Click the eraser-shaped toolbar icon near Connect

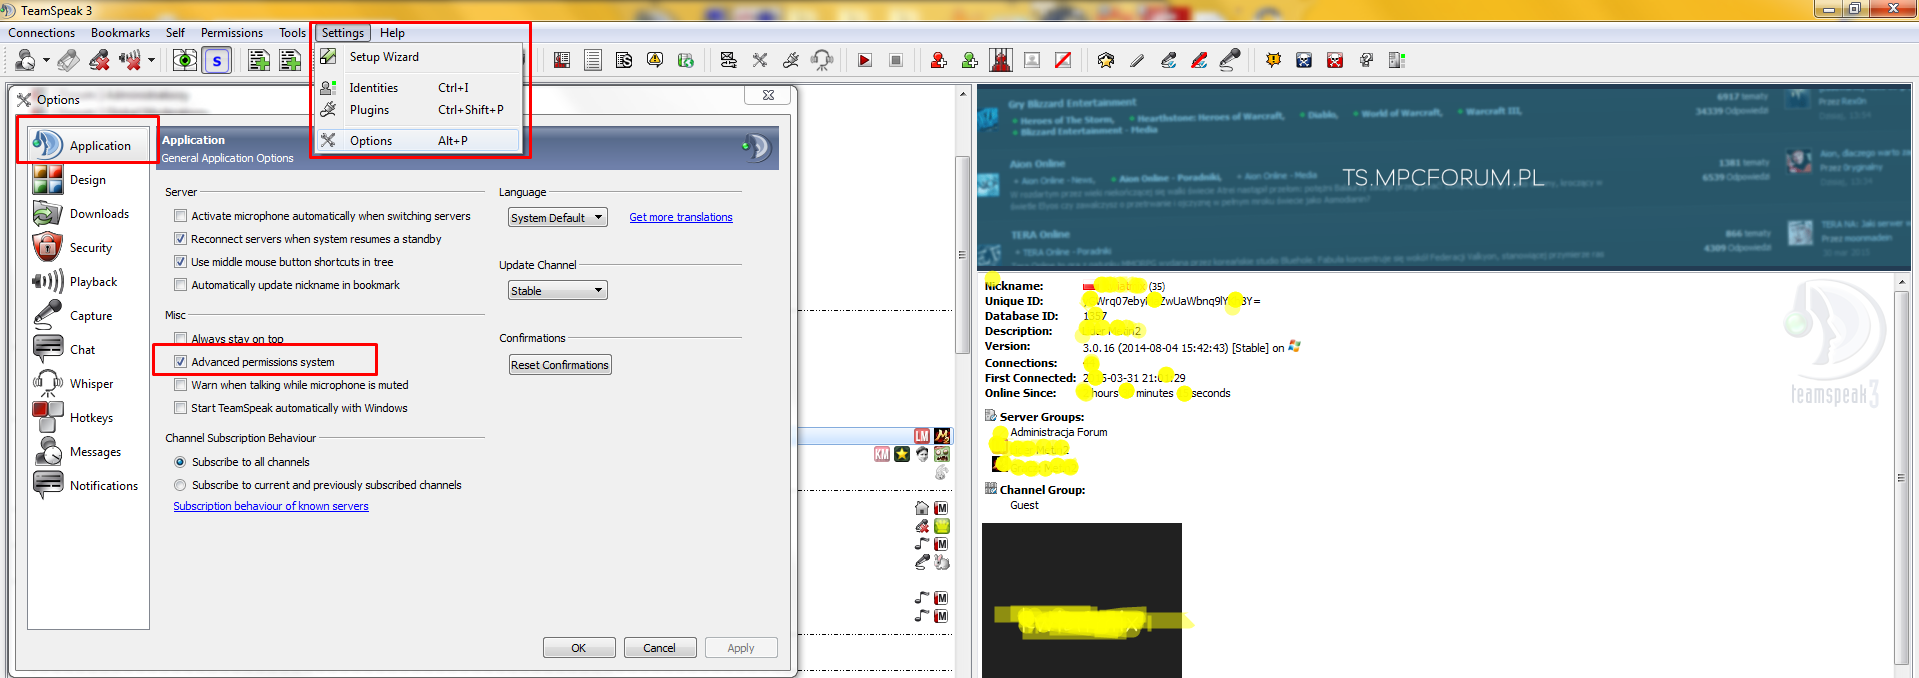point(68,61)
